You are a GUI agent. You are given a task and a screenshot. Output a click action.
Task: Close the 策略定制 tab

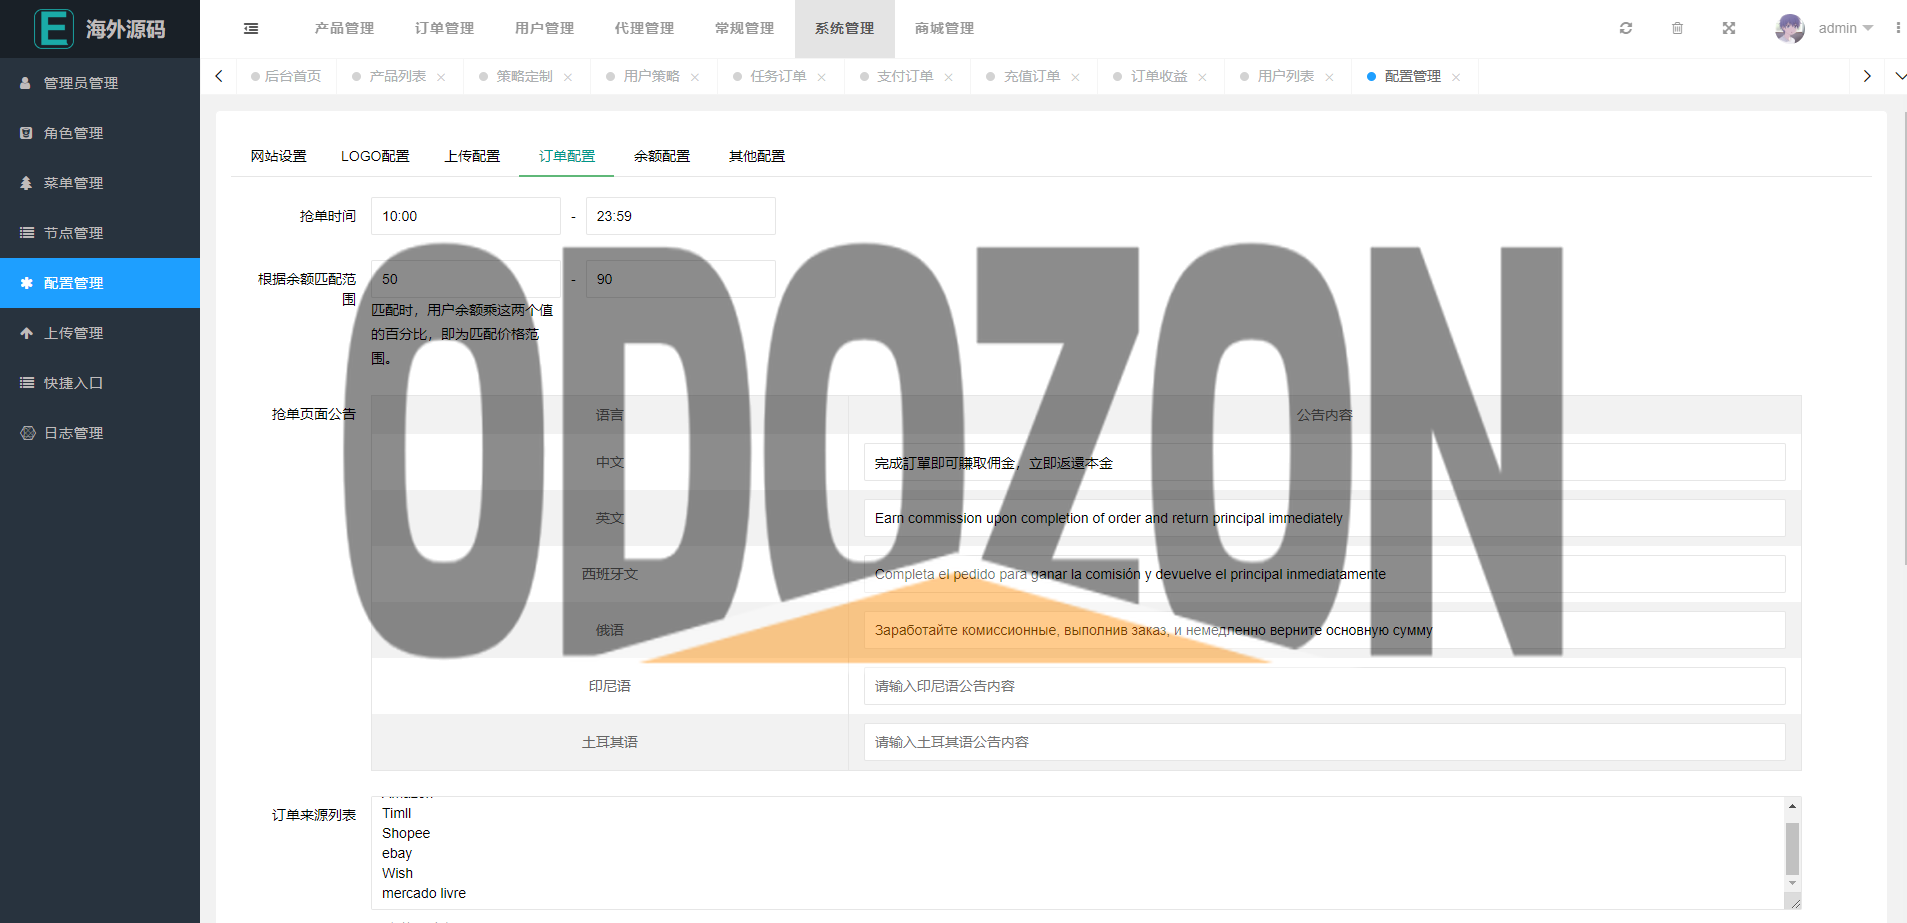pos(568,77)
